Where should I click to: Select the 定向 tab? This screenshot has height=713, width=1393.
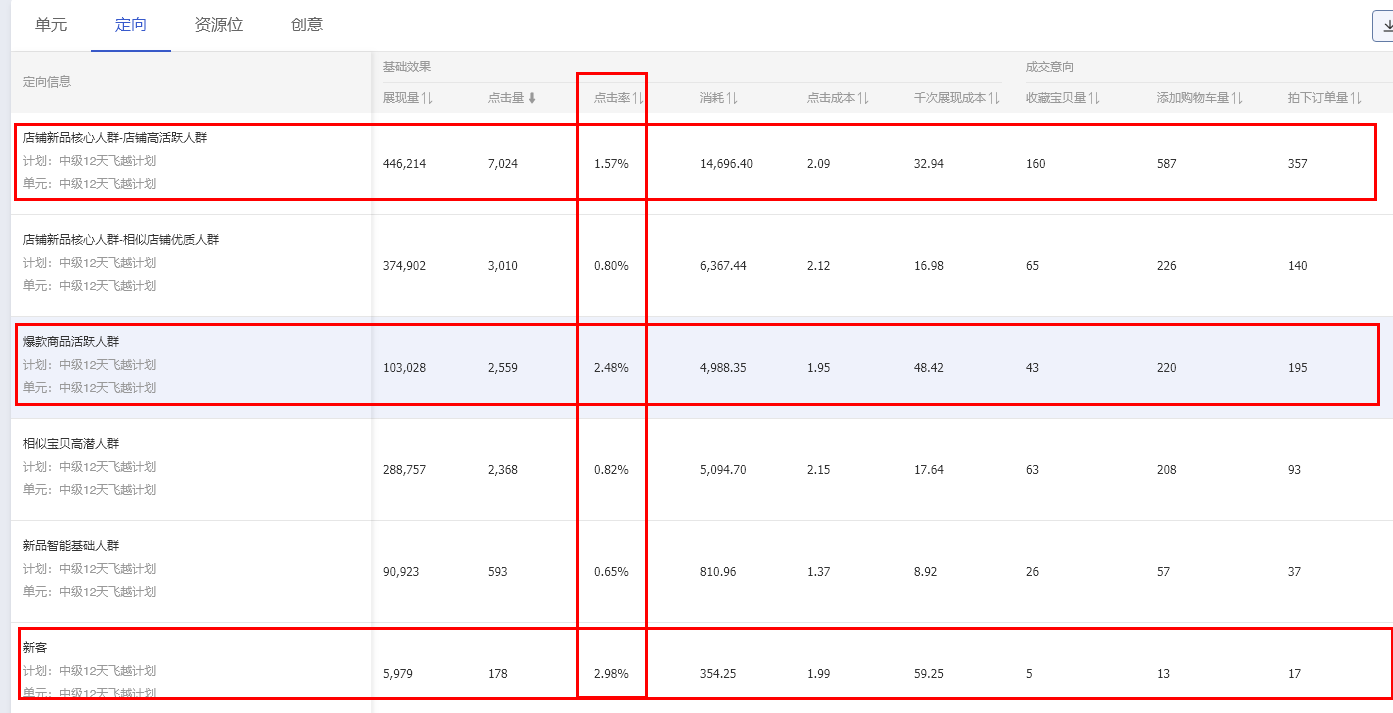(x=131, y=25)
